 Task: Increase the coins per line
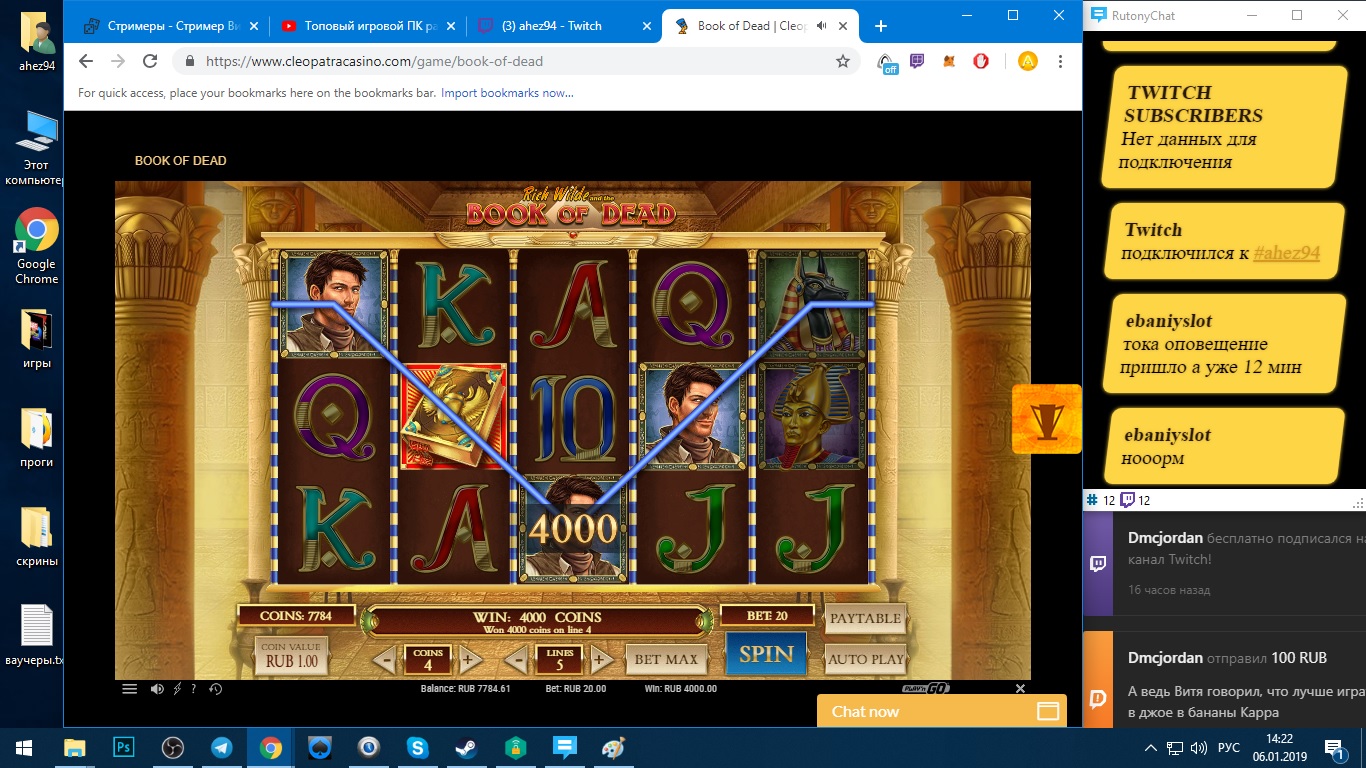pyautogui.click(x=466, y=660)
